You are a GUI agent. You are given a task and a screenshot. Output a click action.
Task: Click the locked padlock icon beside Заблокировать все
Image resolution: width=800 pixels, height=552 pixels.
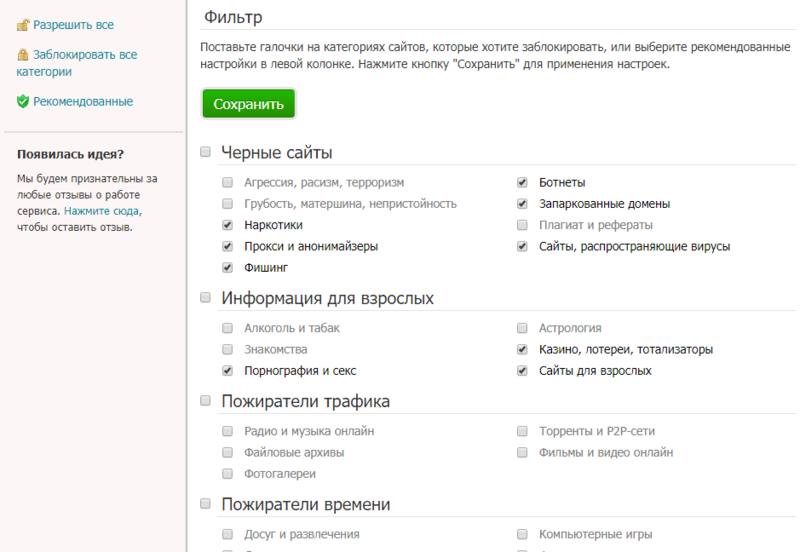(23, 55)
